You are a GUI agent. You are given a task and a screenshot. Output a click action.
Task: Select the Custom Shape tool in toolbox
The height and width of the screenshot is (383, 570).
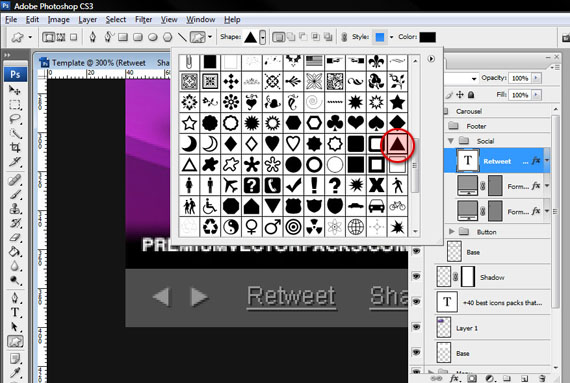point(15,341)
